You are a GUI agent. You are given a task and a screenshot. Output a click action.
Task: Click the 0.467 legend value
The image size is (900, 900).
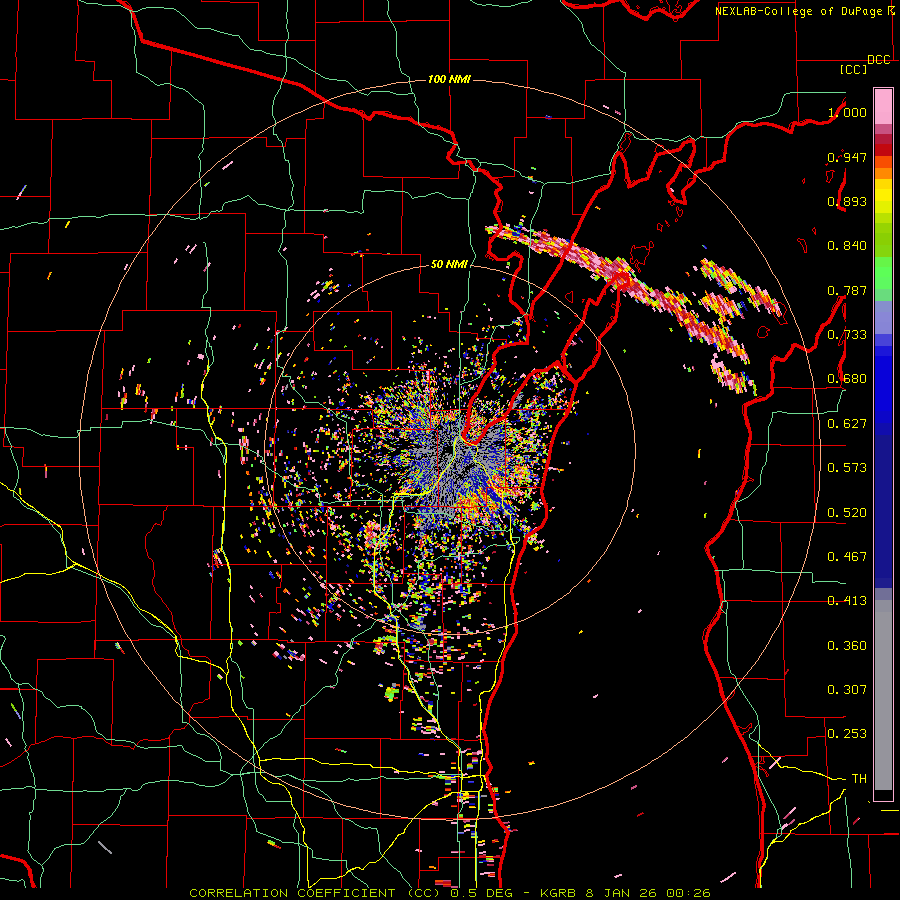[x=847, y=557]
